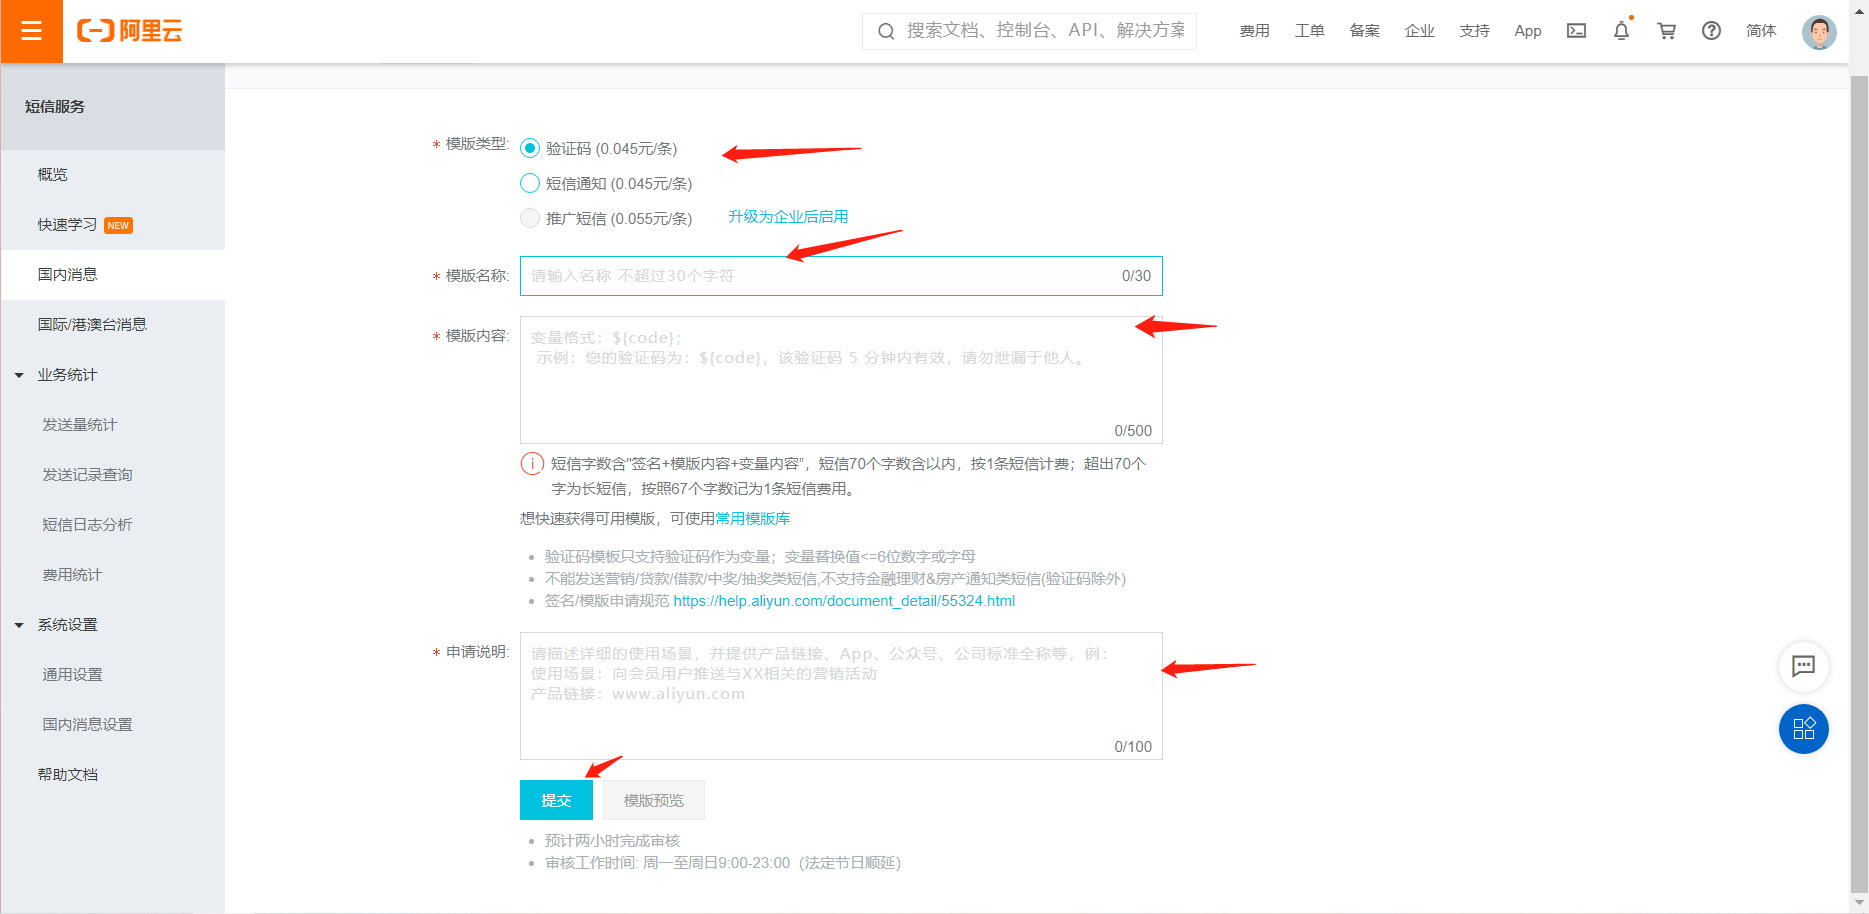Focus the top search box
This screenshot has height=914, width=1869.
point(1029,31)
